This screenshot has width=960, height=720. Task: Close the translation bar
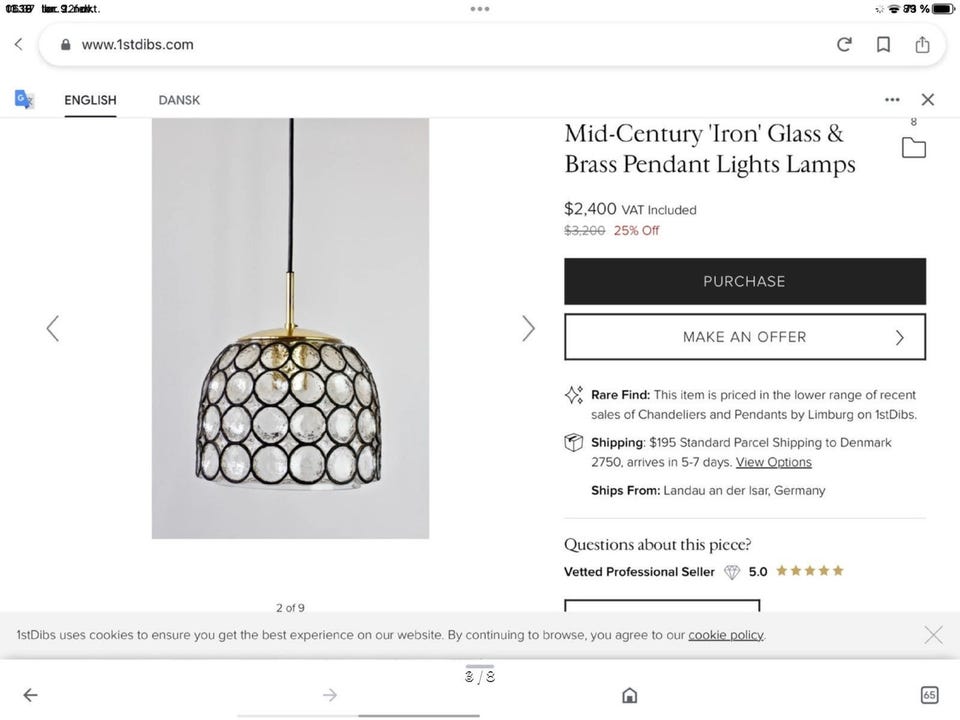[927, 99]
